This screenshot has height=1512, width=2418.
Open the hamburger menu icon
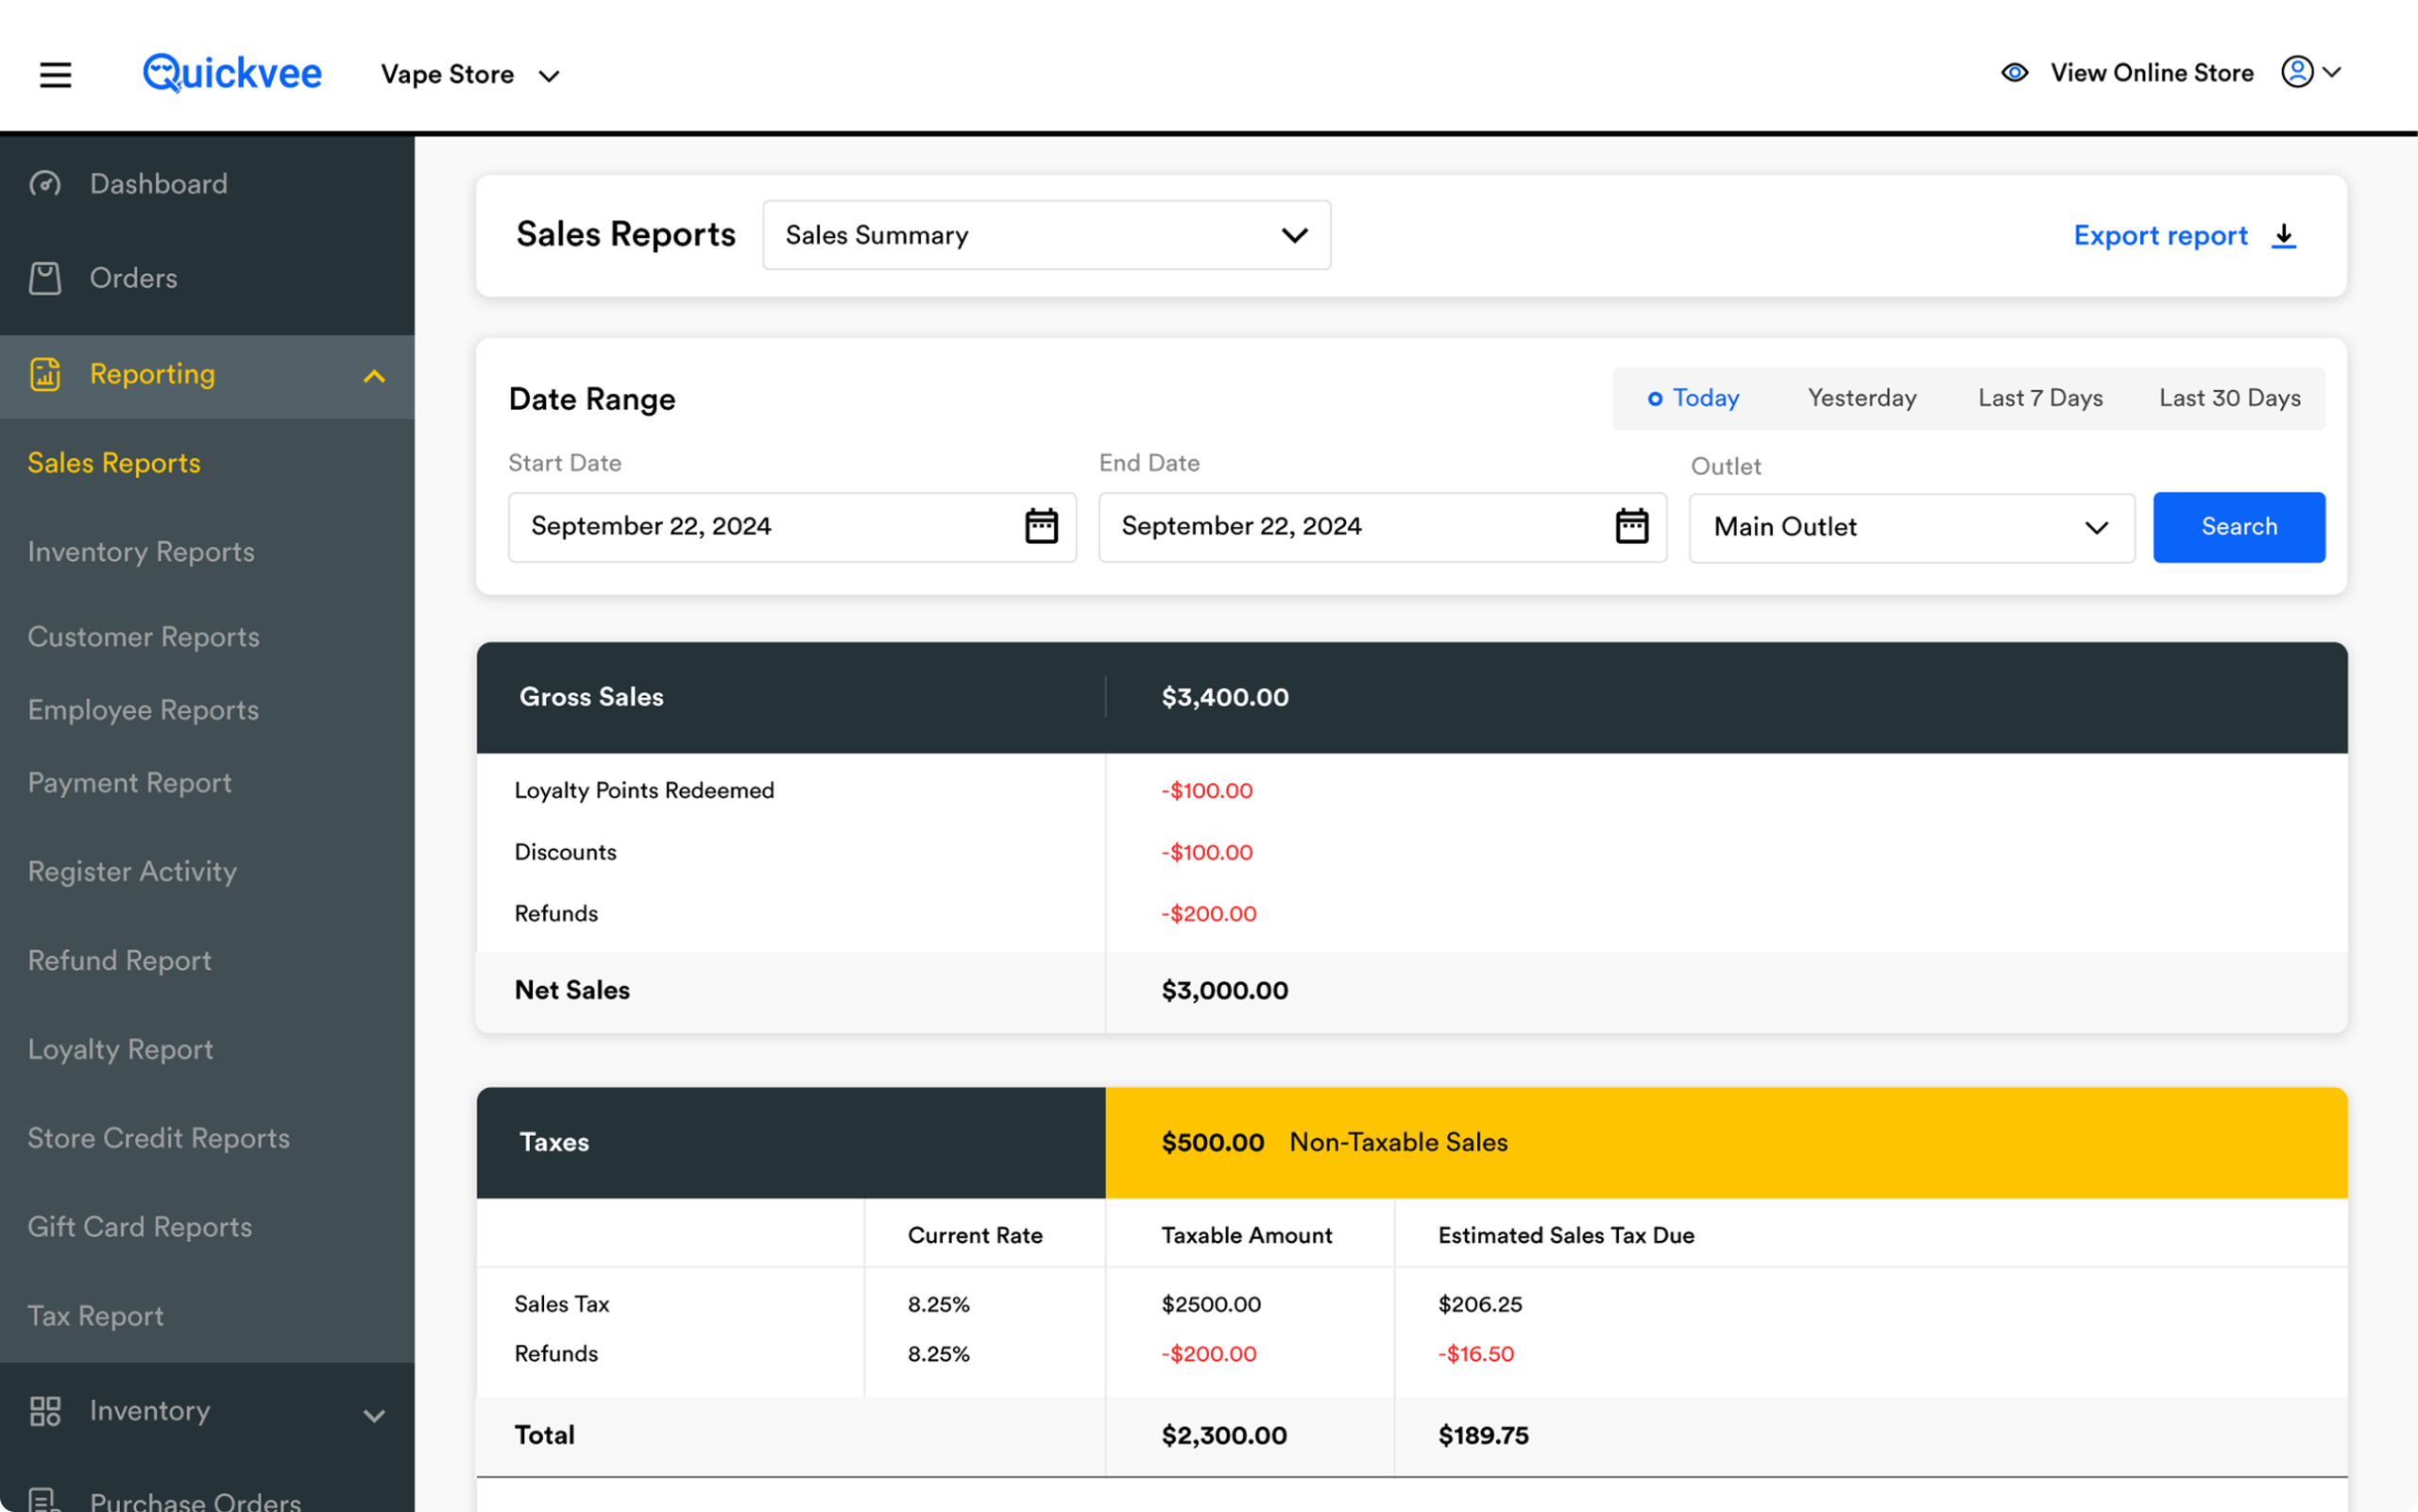(55, 75)
